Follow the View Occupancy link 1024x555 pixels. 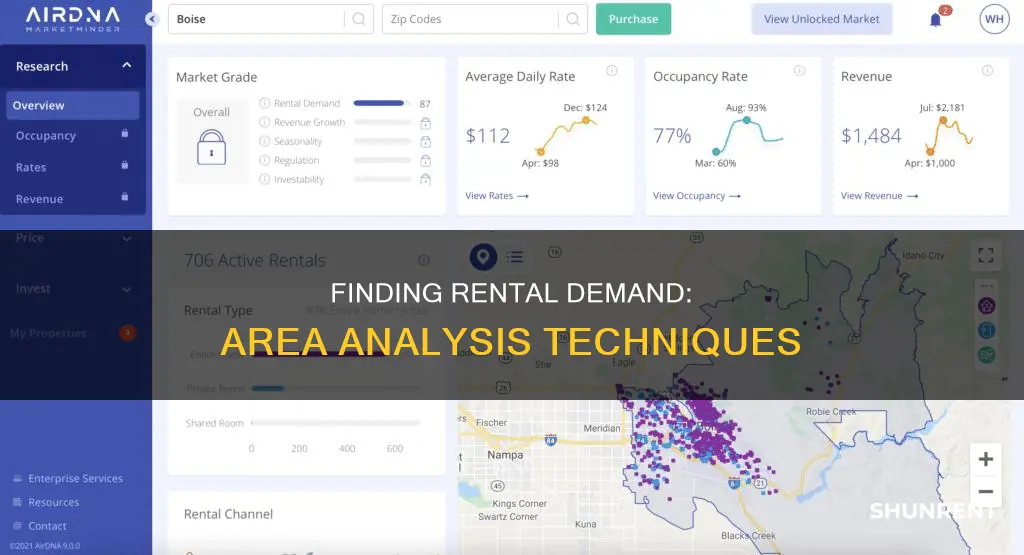click(696, 195)
